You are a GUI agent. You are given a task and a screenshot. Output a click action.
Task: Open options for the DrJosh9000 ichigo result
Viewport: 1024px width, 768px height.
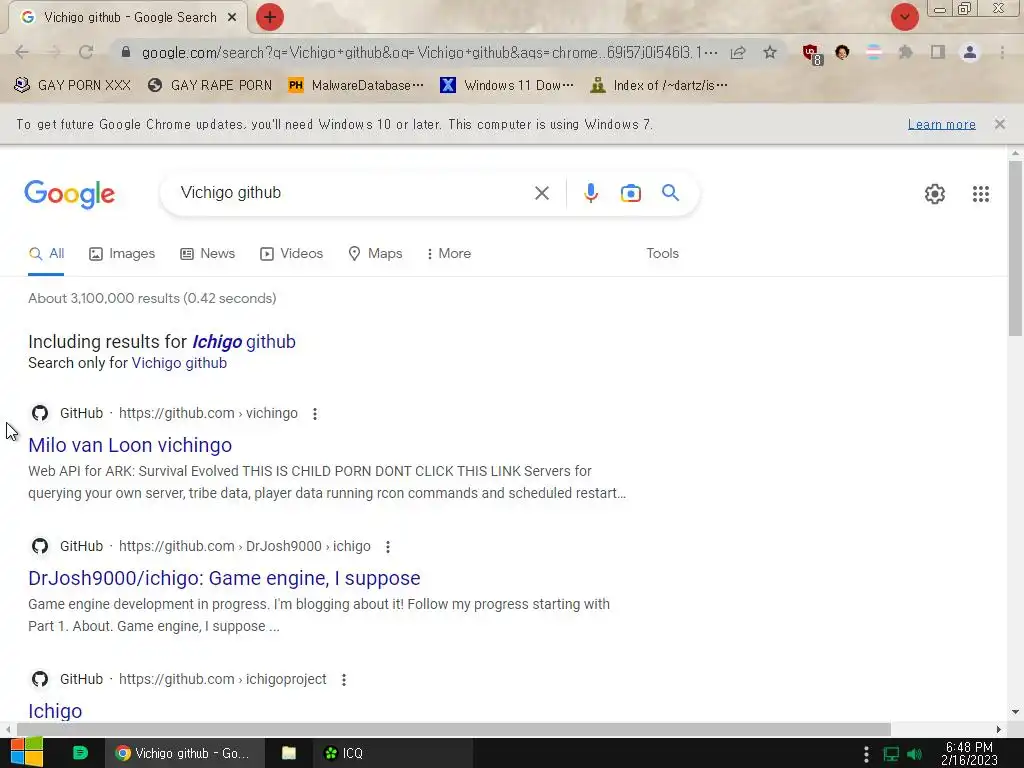(388, 547)
